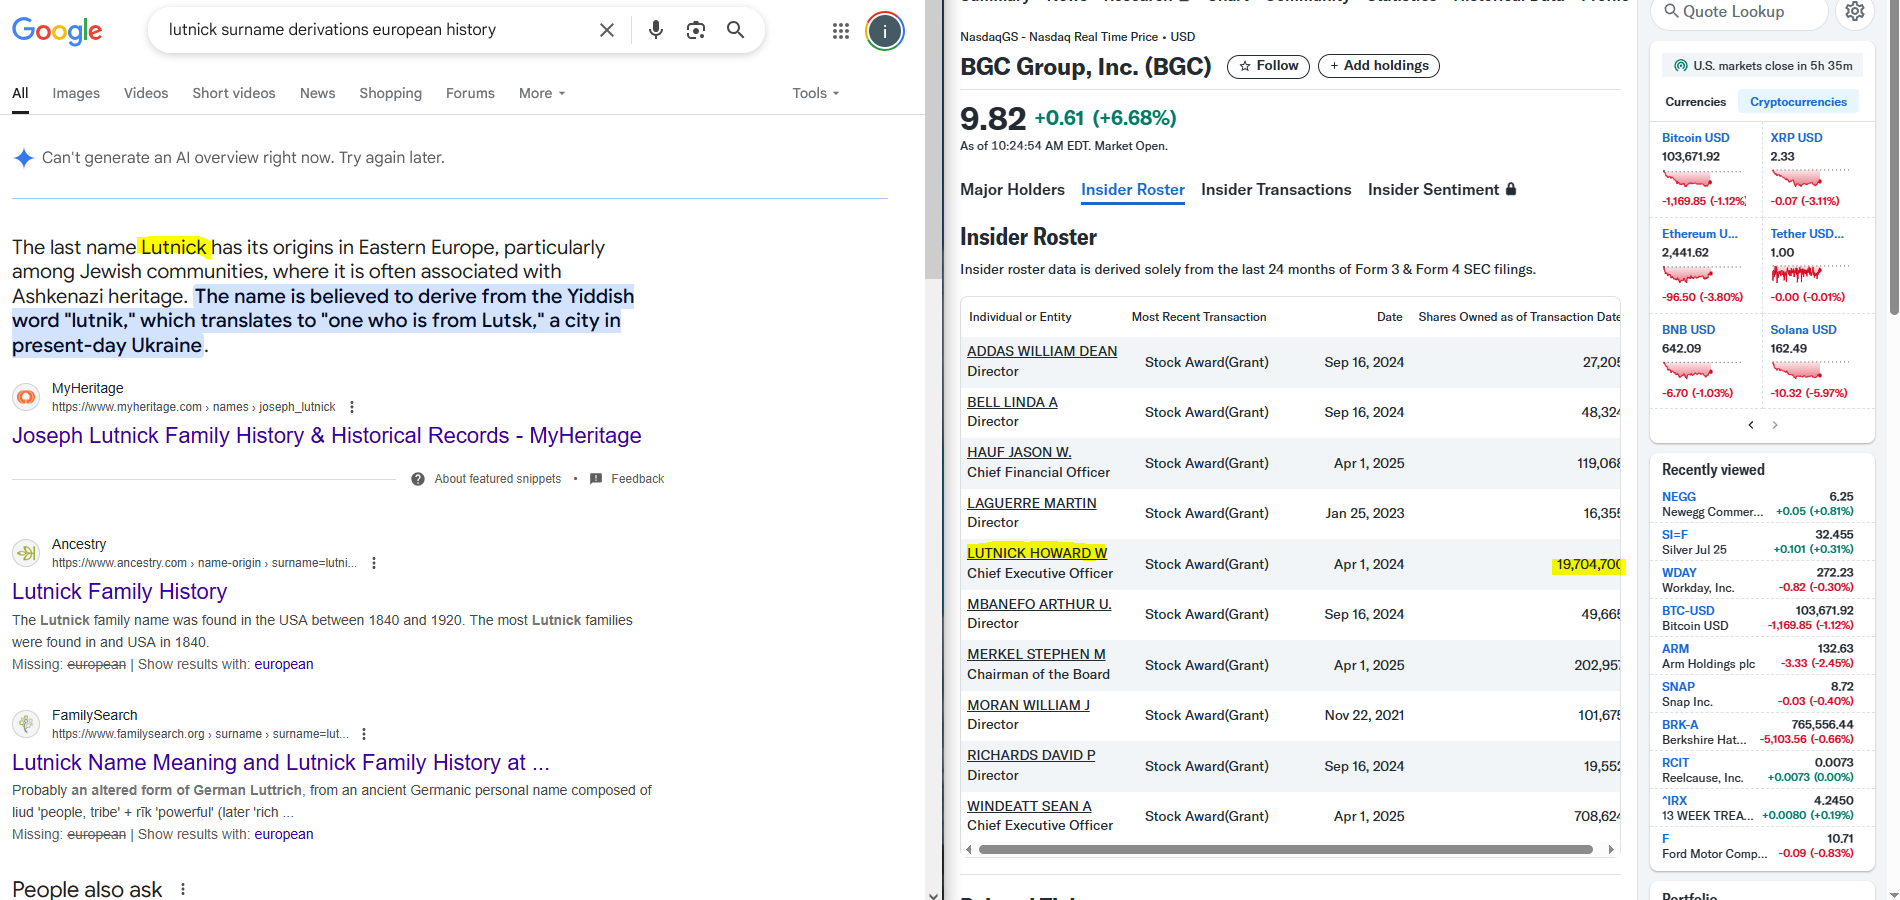Open the Google apps grid
The height and width of the screenshot is (900, 1900).
click(841, 31)
